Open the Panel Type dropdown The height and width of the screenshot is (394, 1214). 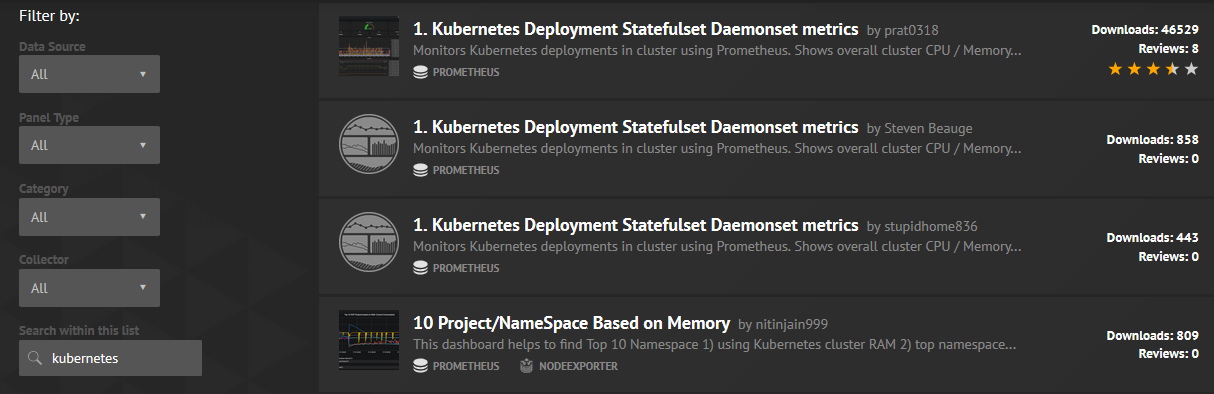tap(89, 145)
